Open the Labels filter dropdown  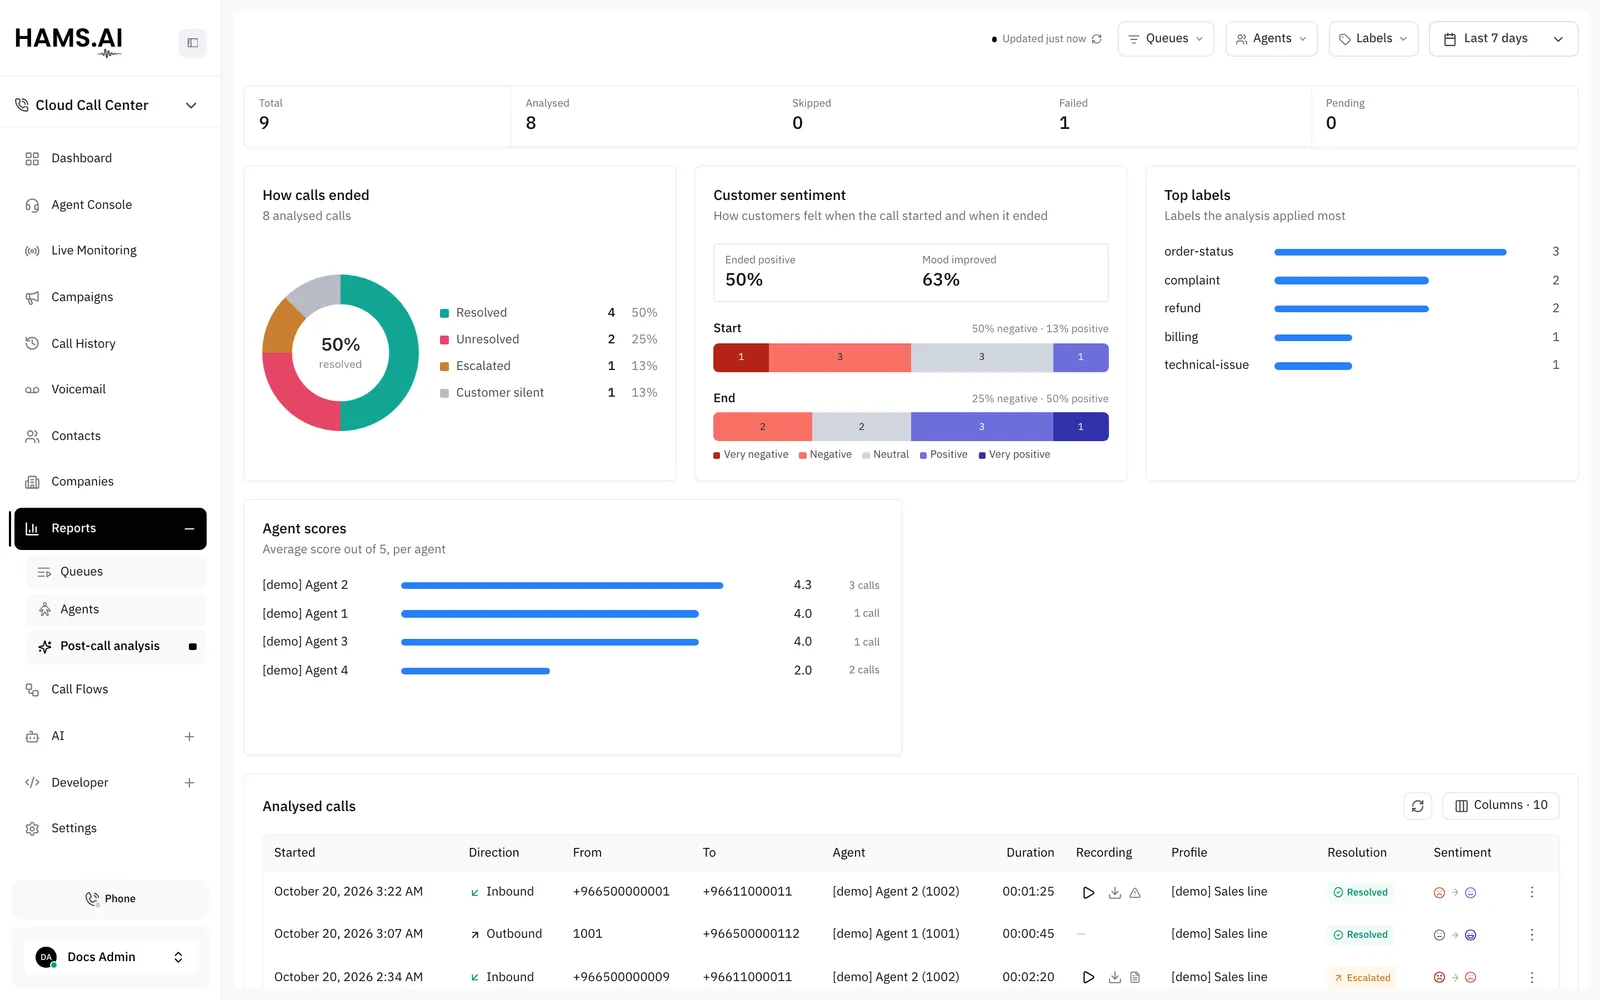(1373, 39)
